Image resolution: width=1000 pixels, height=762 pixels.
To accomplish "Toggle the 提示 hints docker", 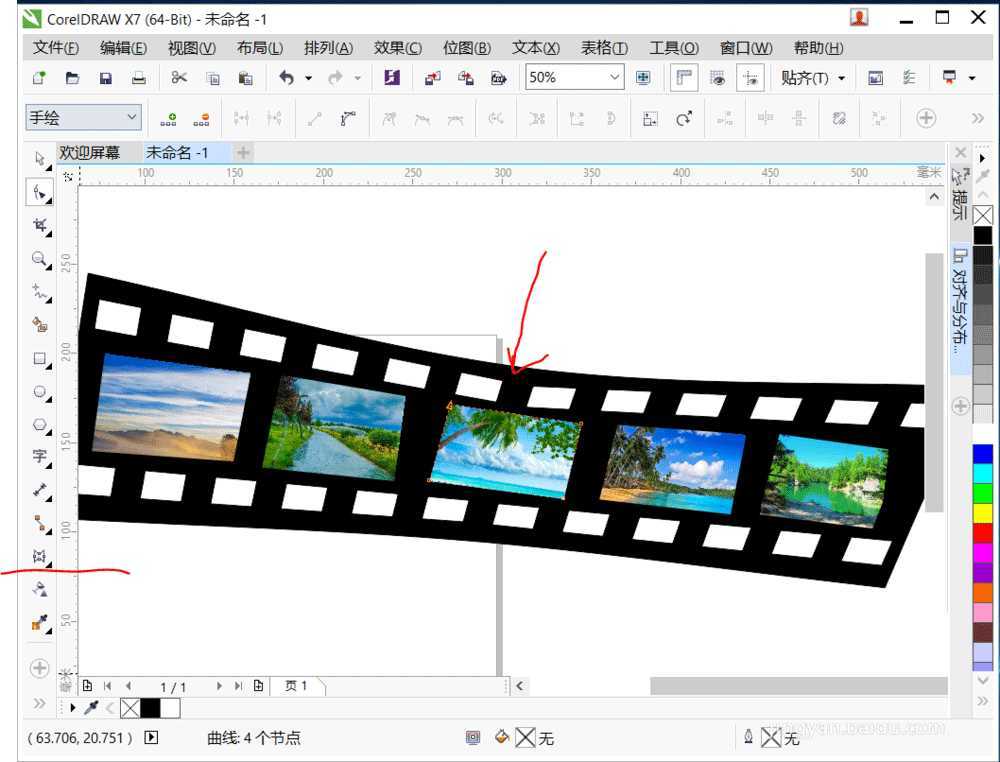I will [959, 205].
